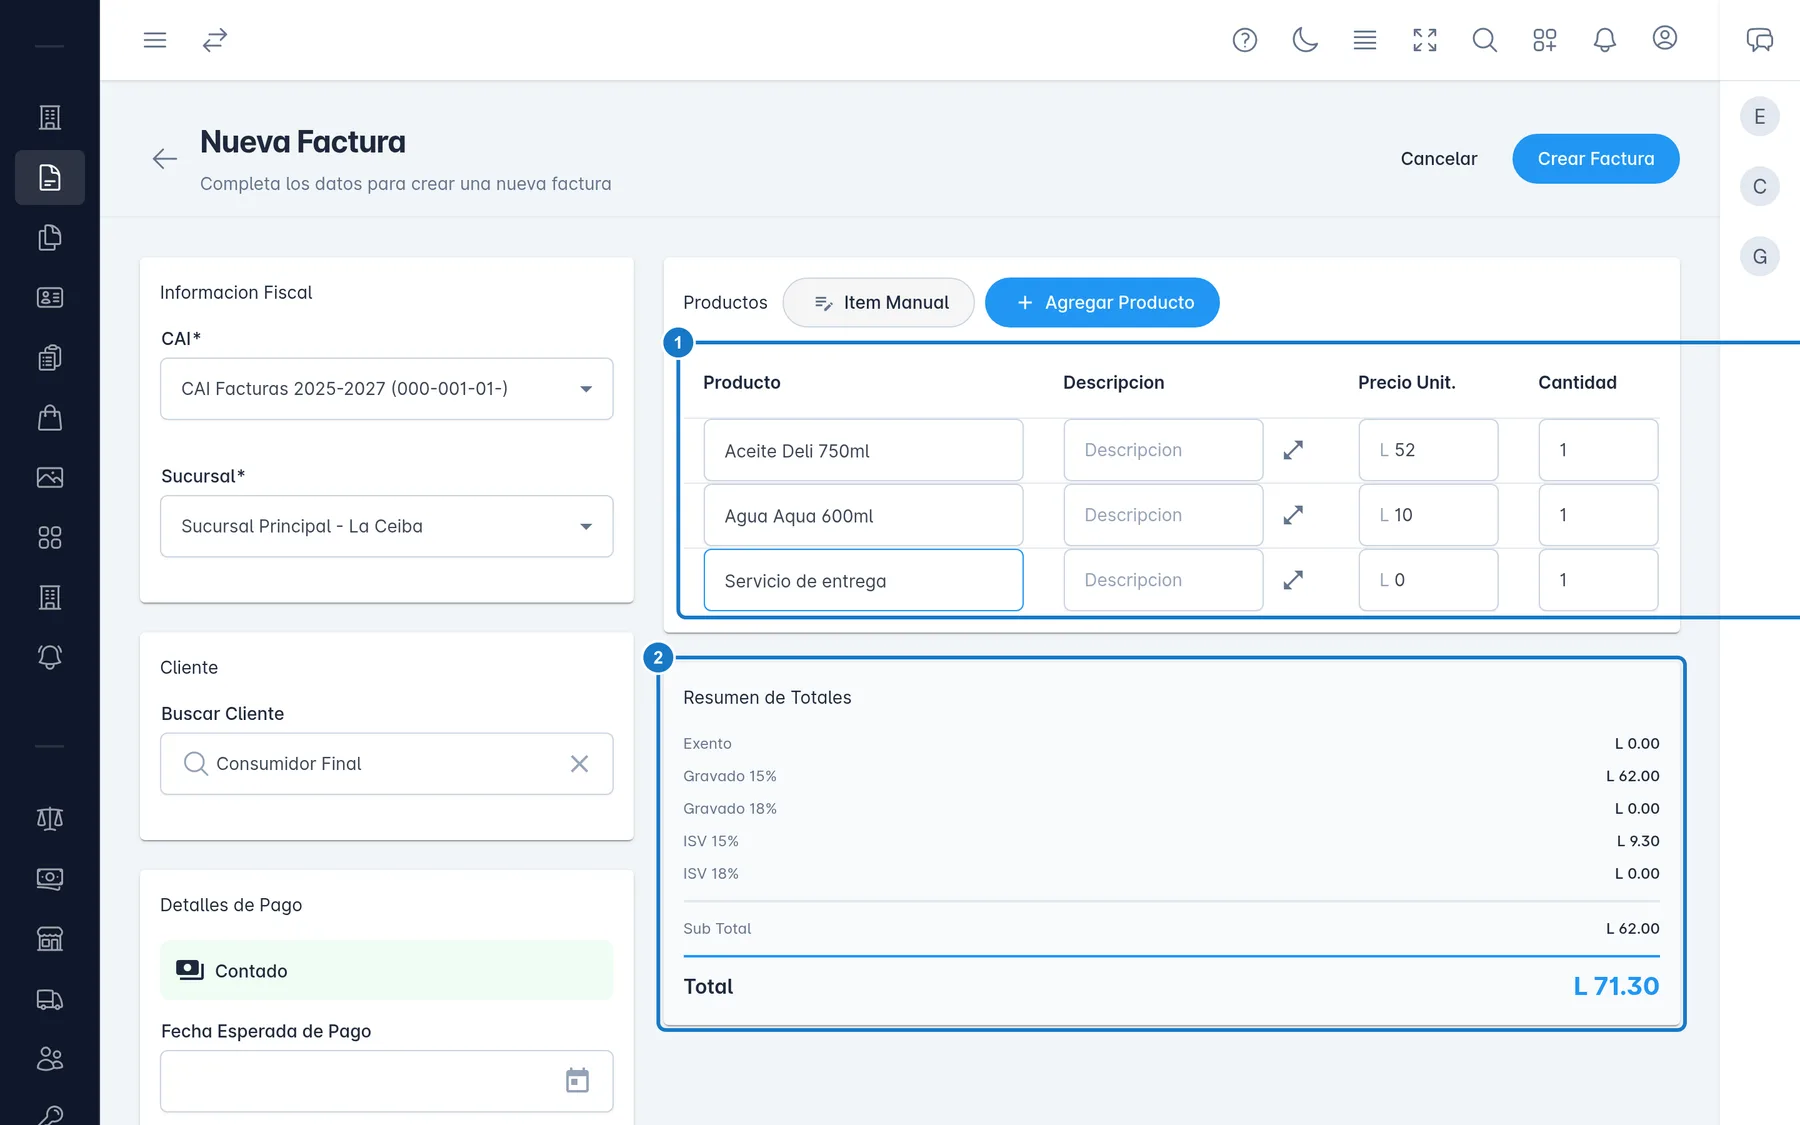Open notifications bell in top bar
This screenshot has height=1125, width=1800.
1605,40
